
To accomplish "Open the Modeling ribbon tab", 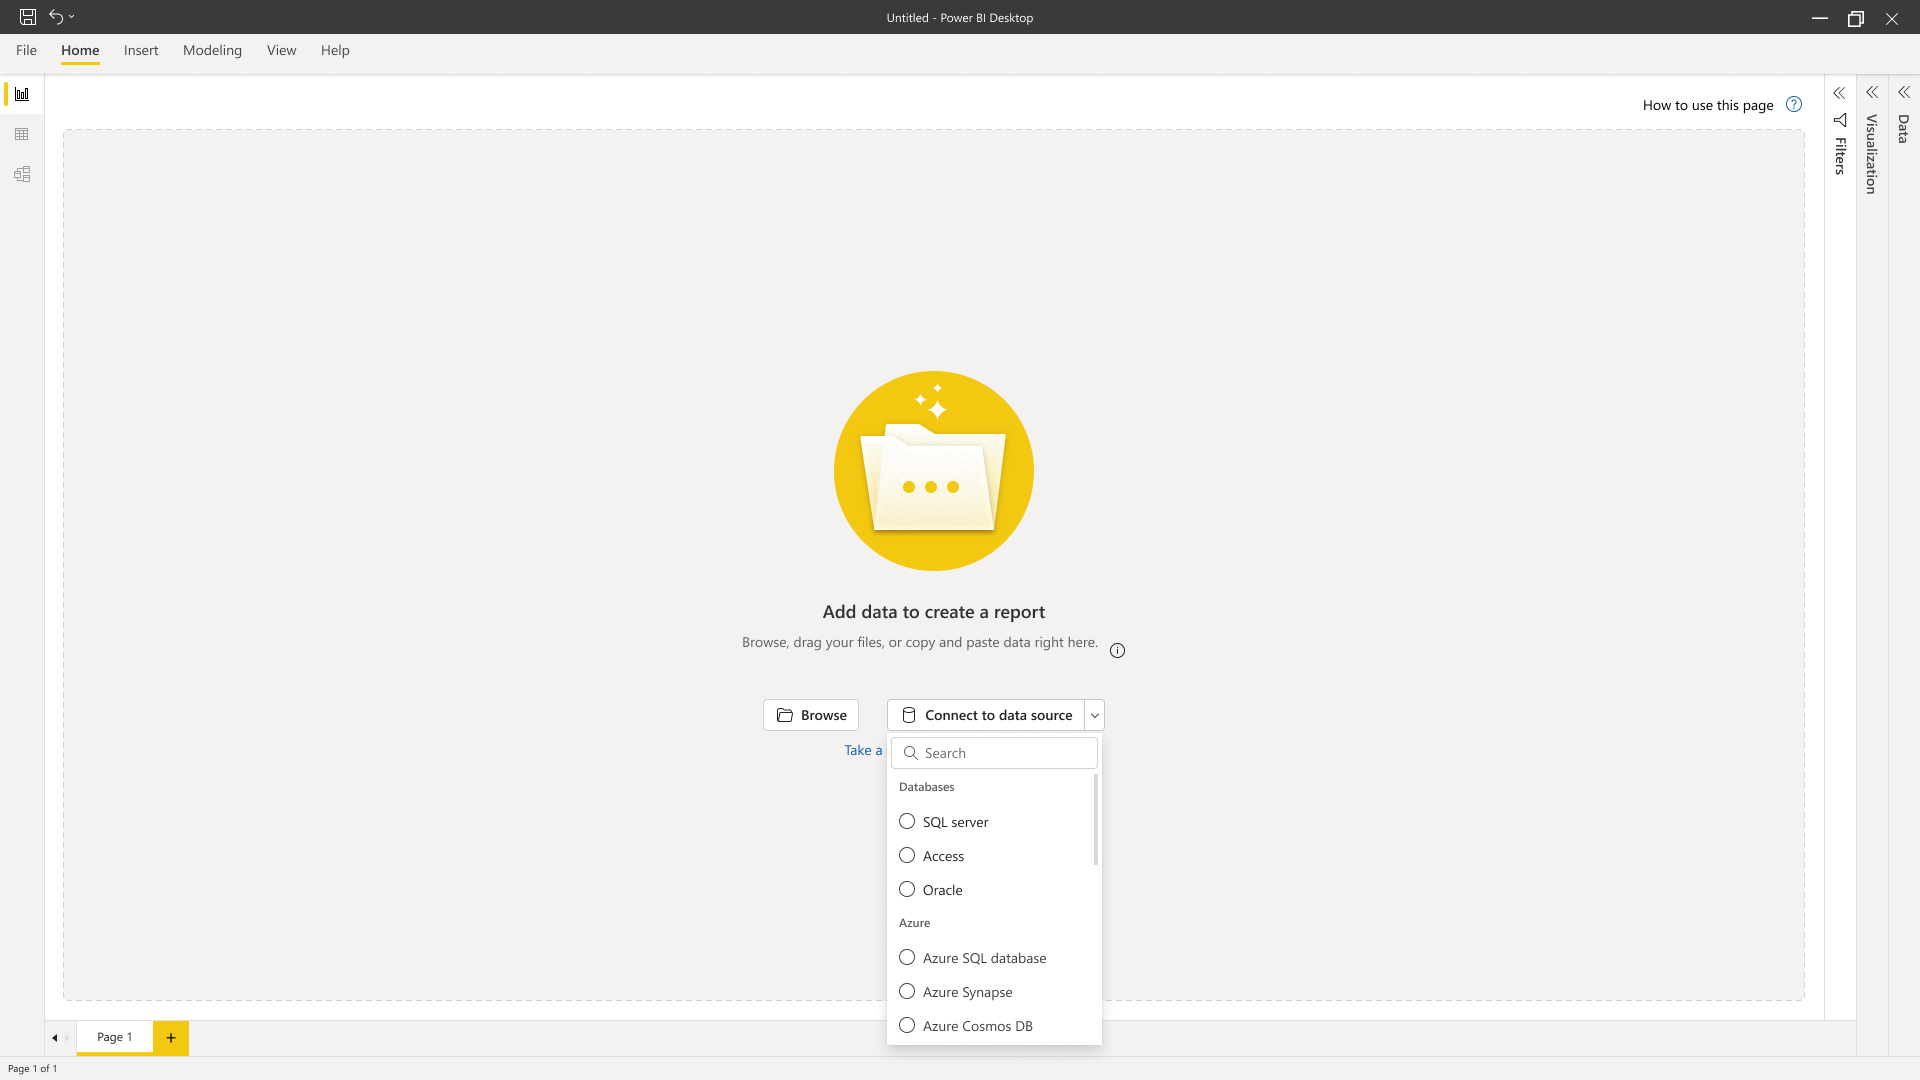I will (x=212, y=50).
